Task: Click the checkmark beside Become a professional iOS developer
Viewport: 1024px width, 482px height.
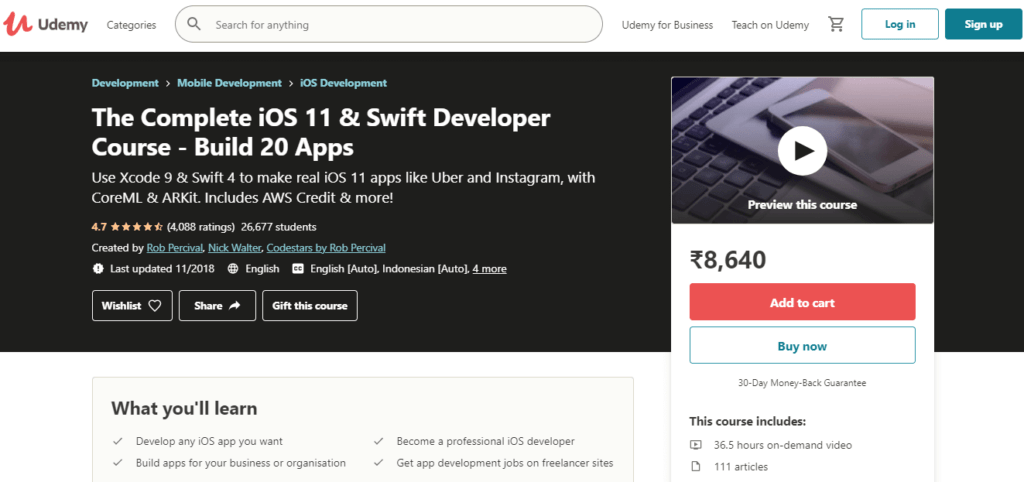Action: click(x=378, y=442)
